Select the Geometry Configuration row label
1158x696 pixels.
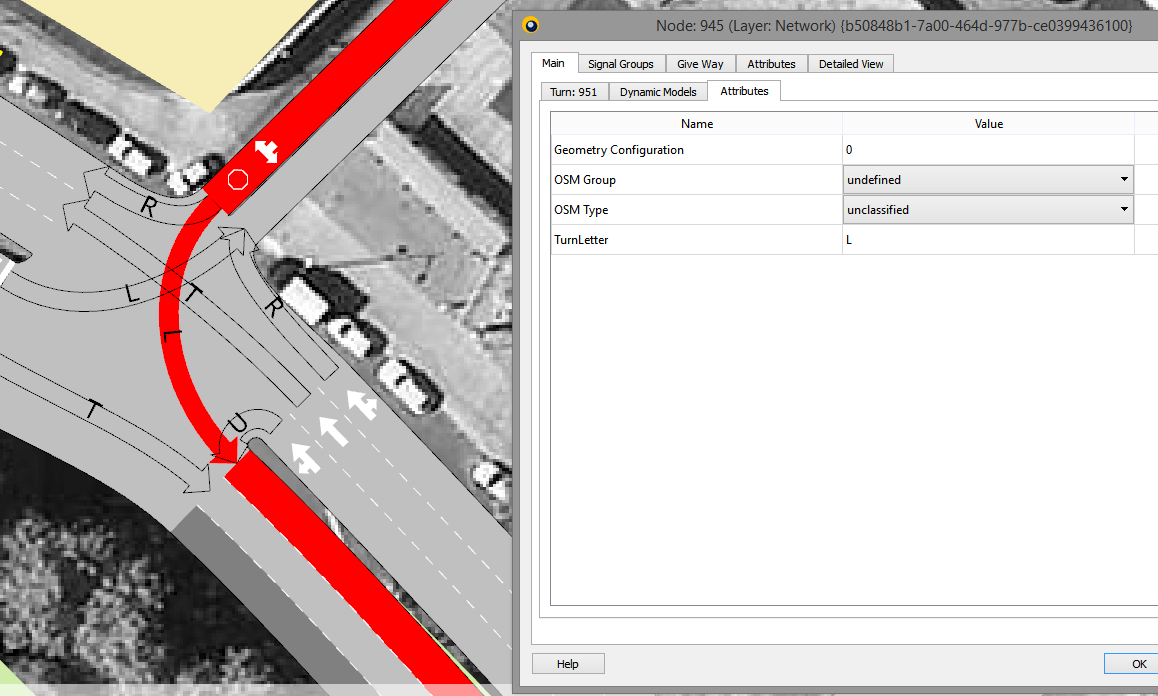tap(619, 150)
